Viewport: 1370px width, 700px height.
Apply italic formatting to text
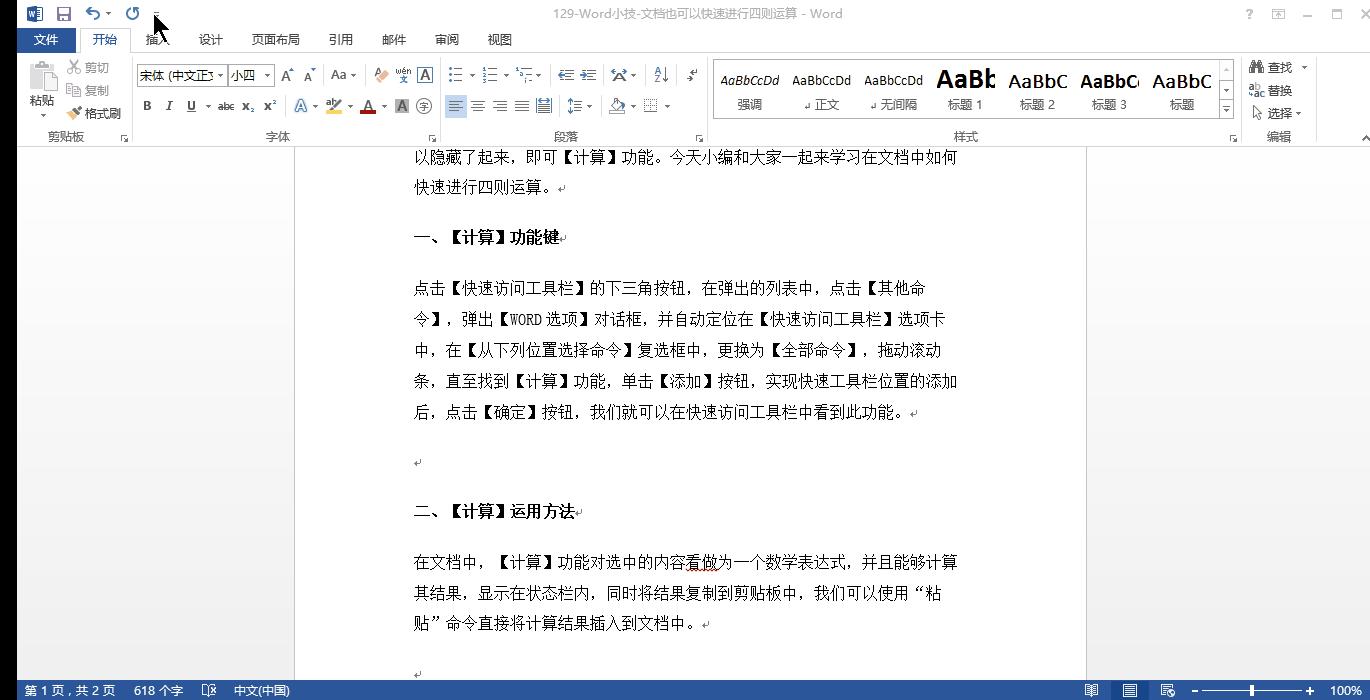point(168,105)
